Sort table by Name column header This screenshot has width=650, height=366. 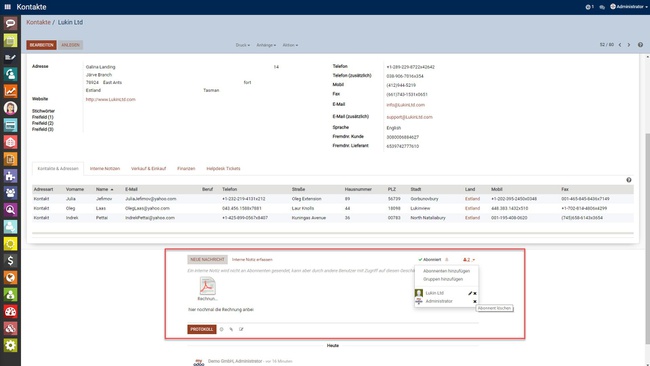[x=104, y=189]
